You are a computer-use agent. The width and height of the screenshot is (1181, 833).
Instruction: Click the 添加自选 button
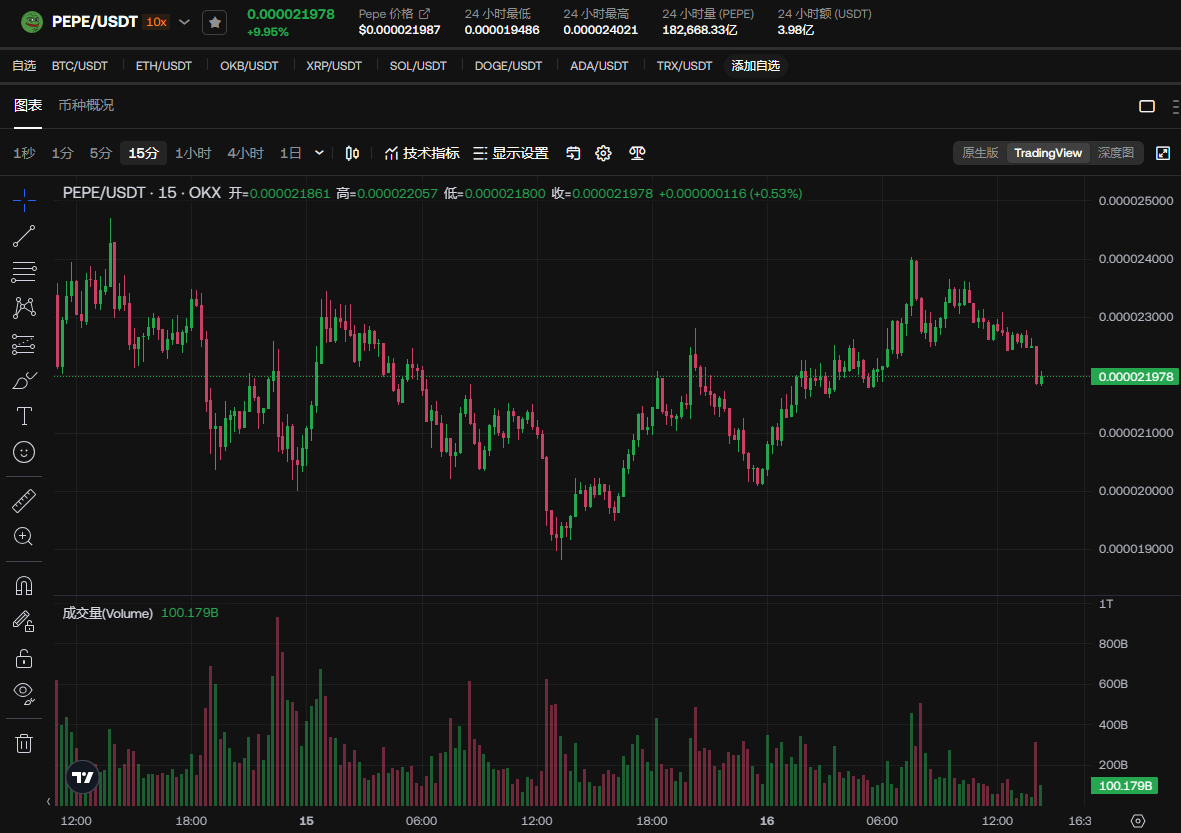755,66
